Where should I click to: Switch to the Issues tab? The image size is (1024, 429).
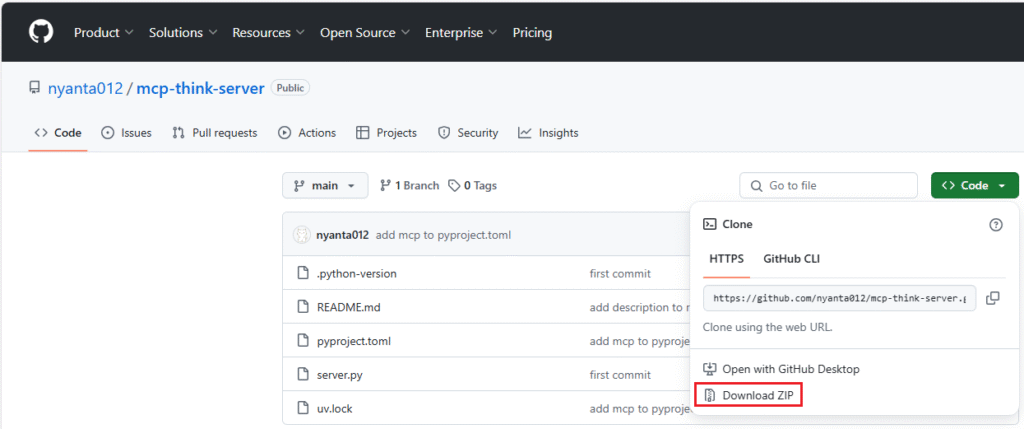pos(126,133)
